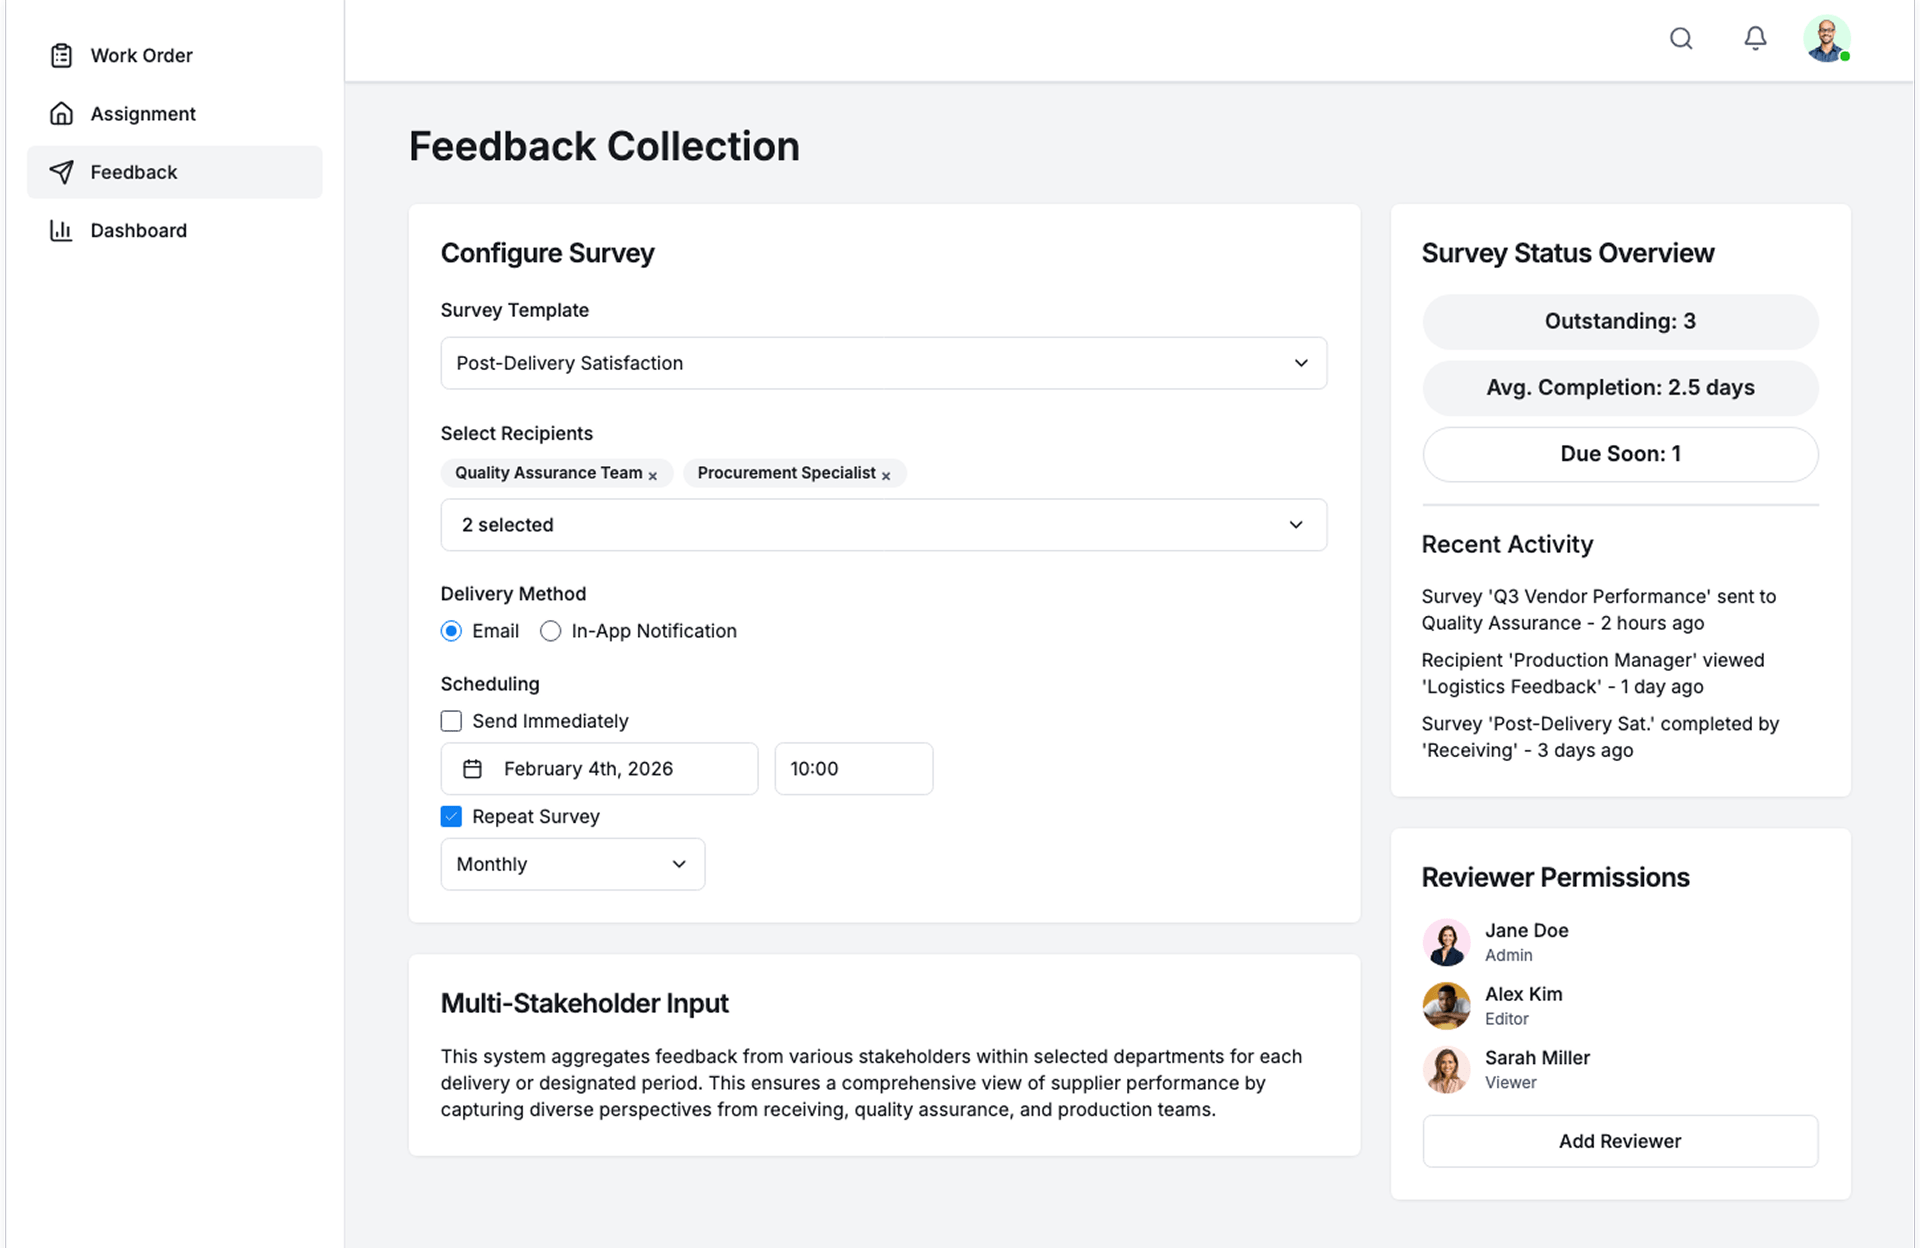Viewport: 1920px width, 1248px height.
Task: Go to Assignment in the sidebar
Action: [x=143, y=114]
